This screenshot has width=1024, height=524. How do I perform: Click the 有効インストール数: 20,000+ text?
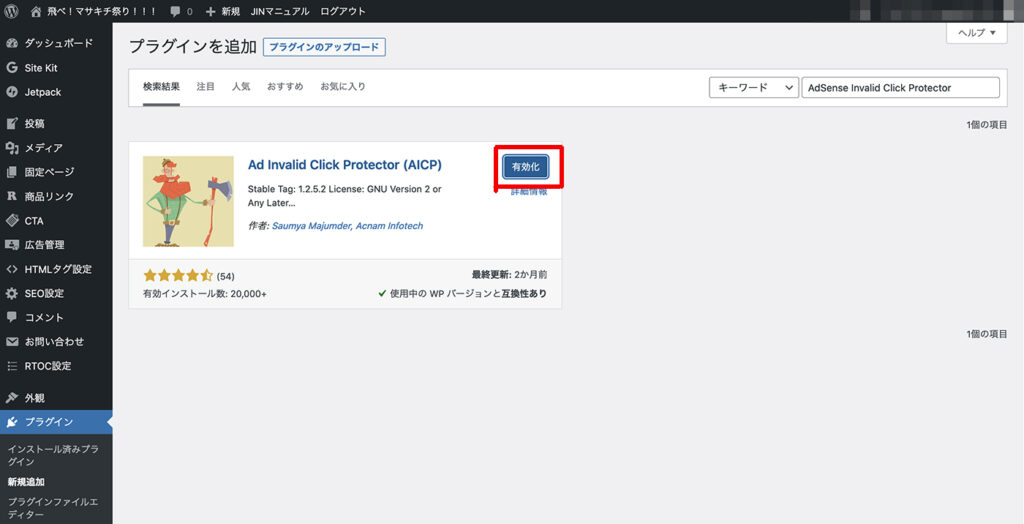(205, 294)
